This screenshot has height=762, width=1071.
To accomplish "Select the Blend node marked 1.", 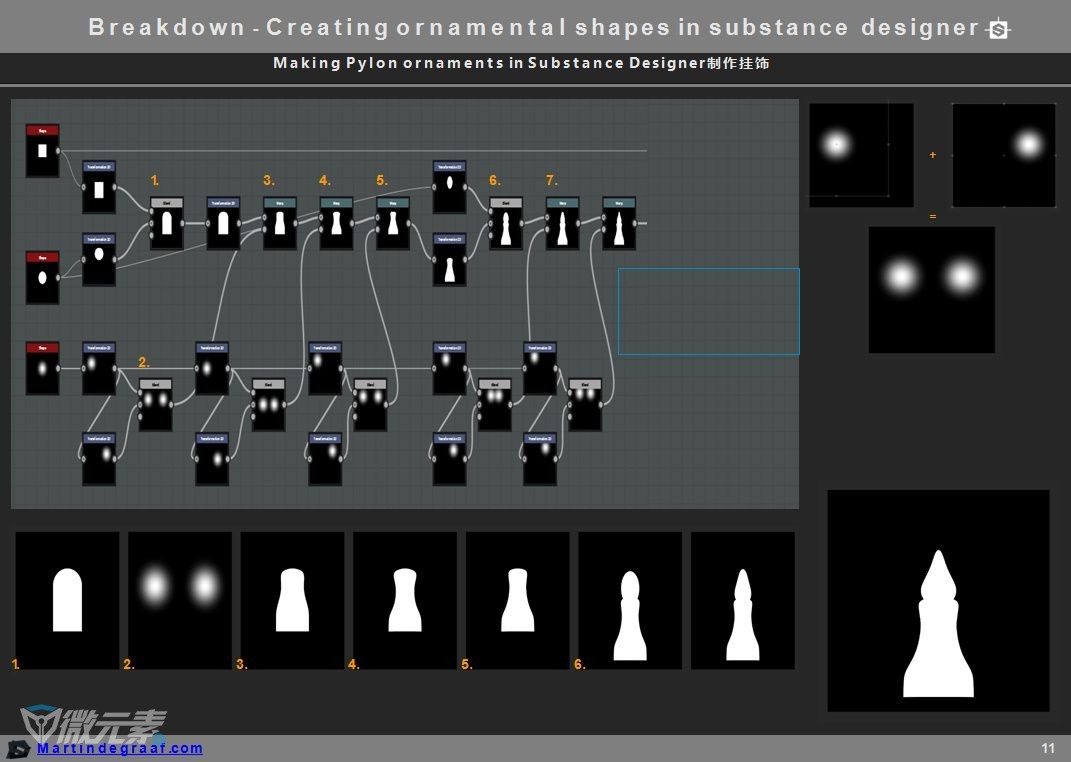I will 167,223.
